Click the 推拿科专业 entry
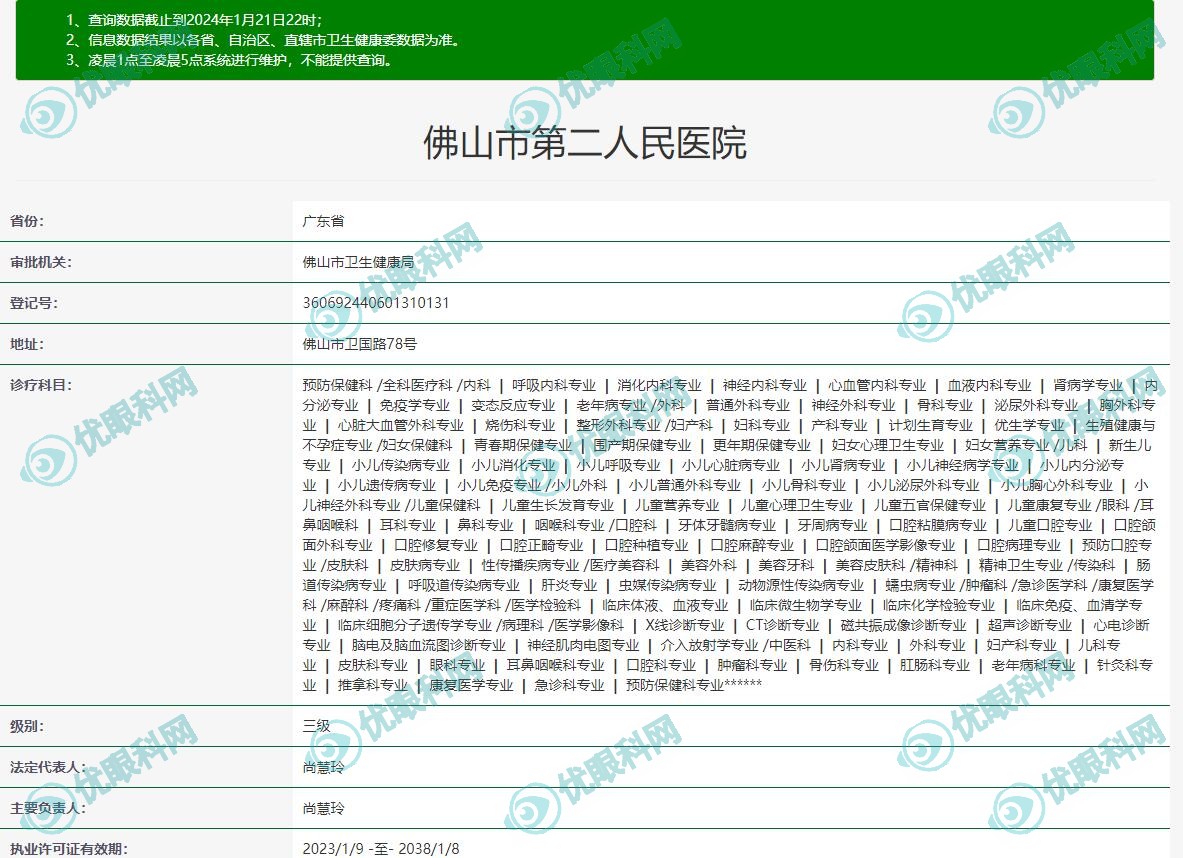The image size is (1183, 858). point(373,685)
